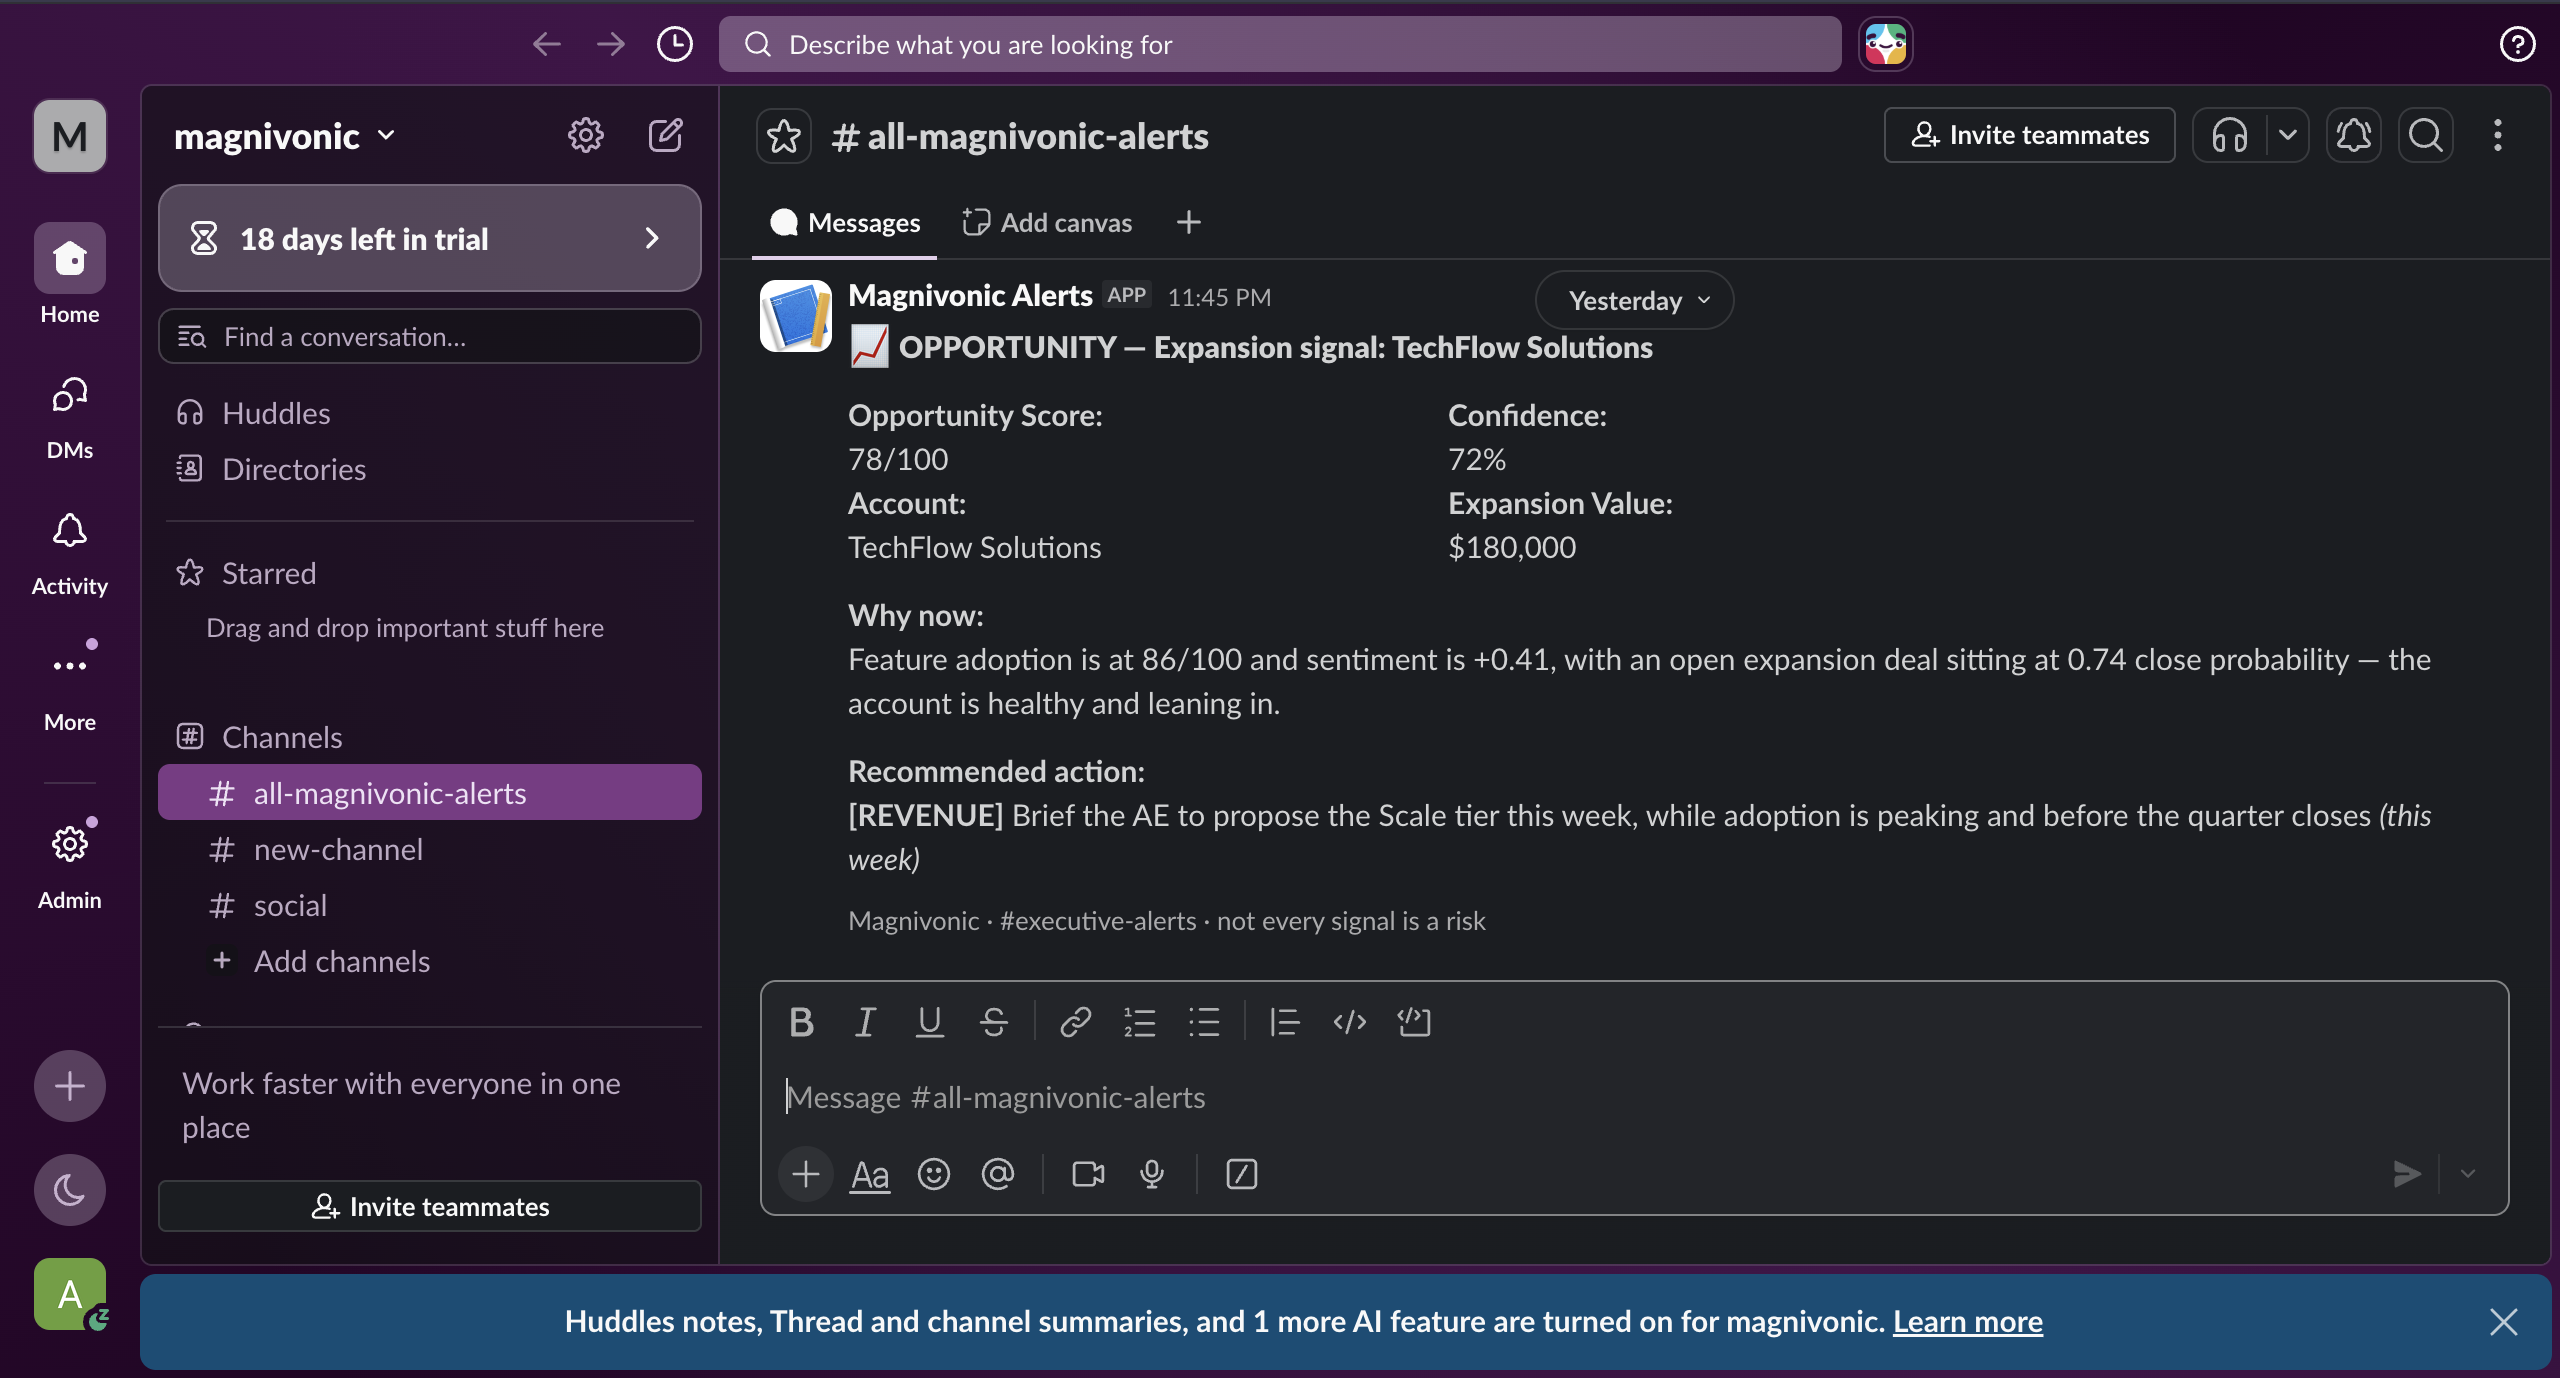
Task: Follow the Learn more link in banner
Action: tap(1967, 1322)
